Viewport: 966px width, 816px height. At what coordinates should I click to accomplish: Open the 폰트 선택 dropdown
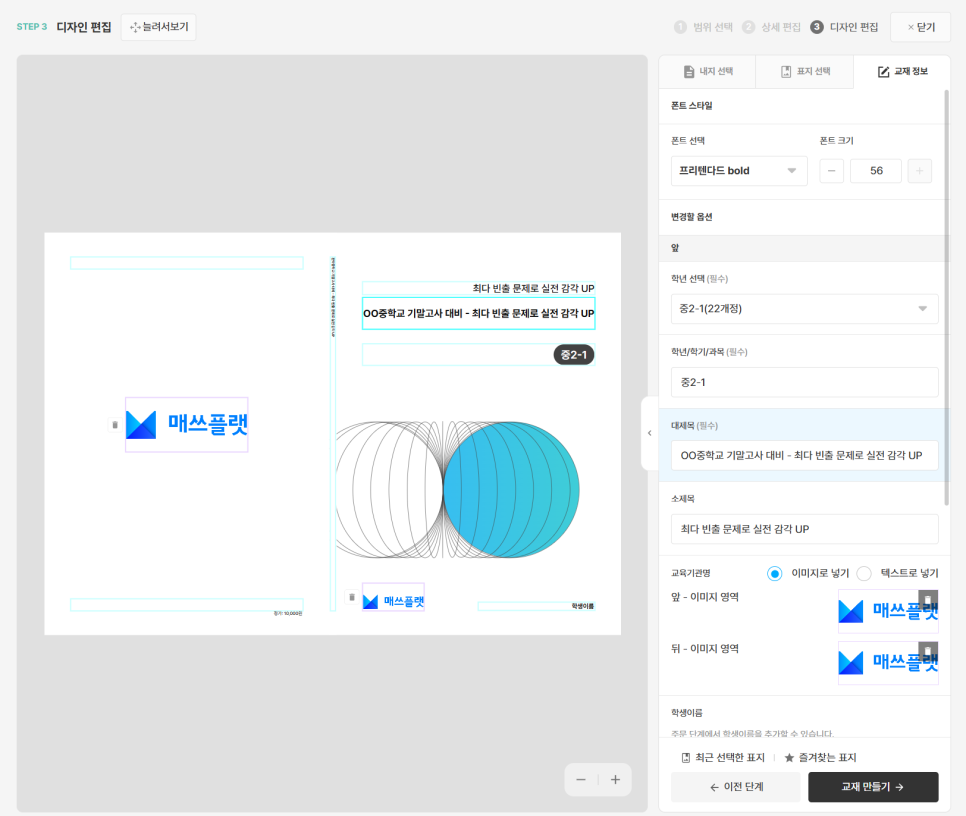tap(739, 171)
